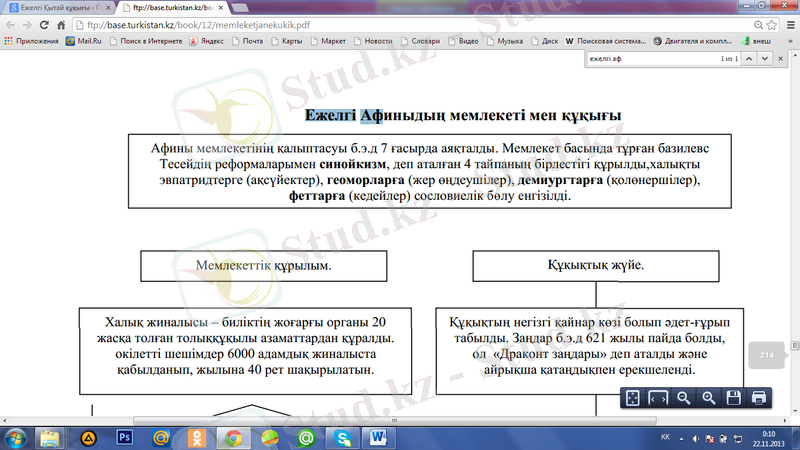Open the Карты bookmark

(287, 41)
